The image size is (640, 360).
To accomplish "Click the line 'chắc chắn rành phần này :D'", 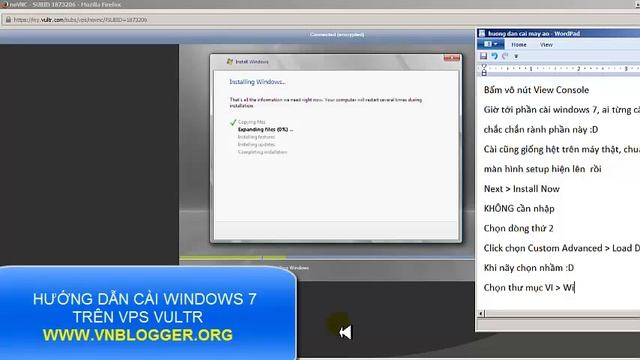I will coord(541,130).
